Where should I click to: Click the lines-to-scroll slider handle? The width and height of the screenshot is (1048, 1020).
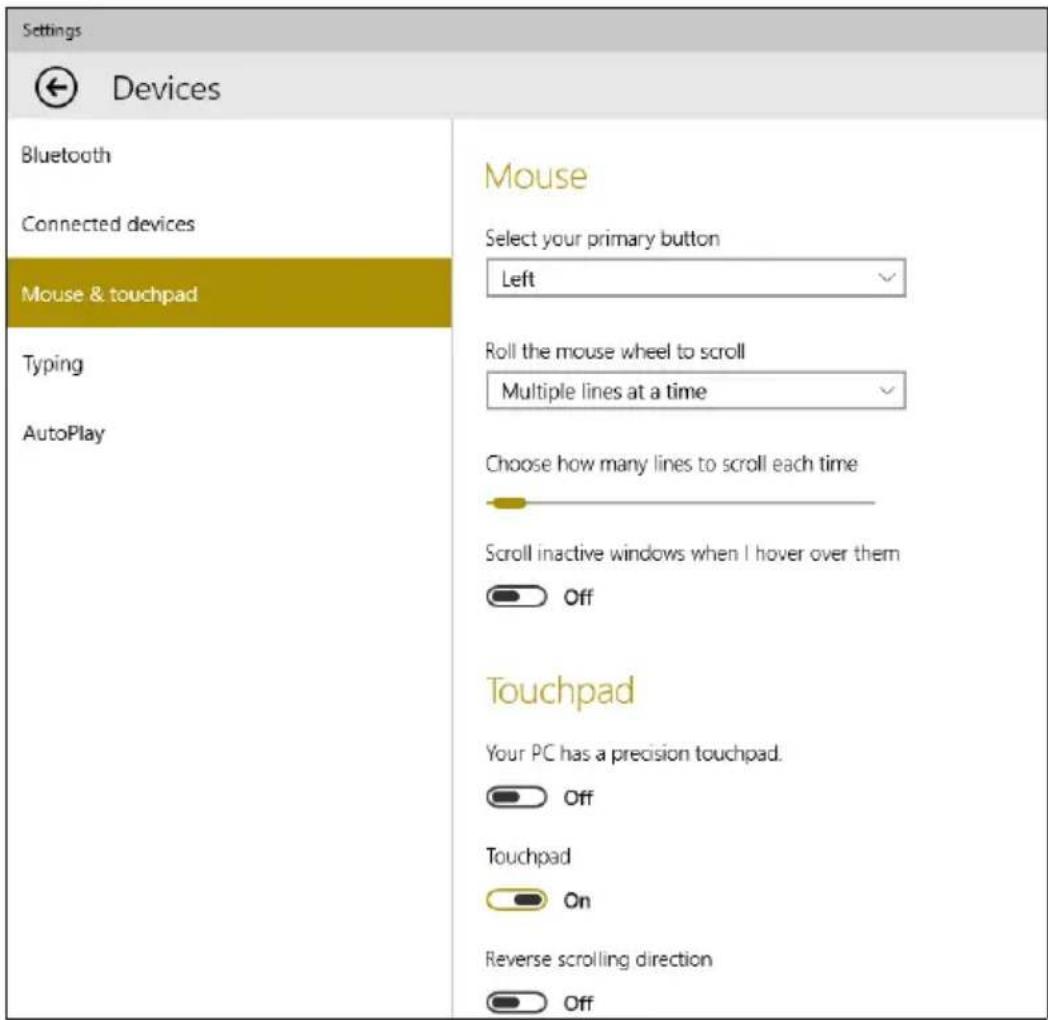508,503
